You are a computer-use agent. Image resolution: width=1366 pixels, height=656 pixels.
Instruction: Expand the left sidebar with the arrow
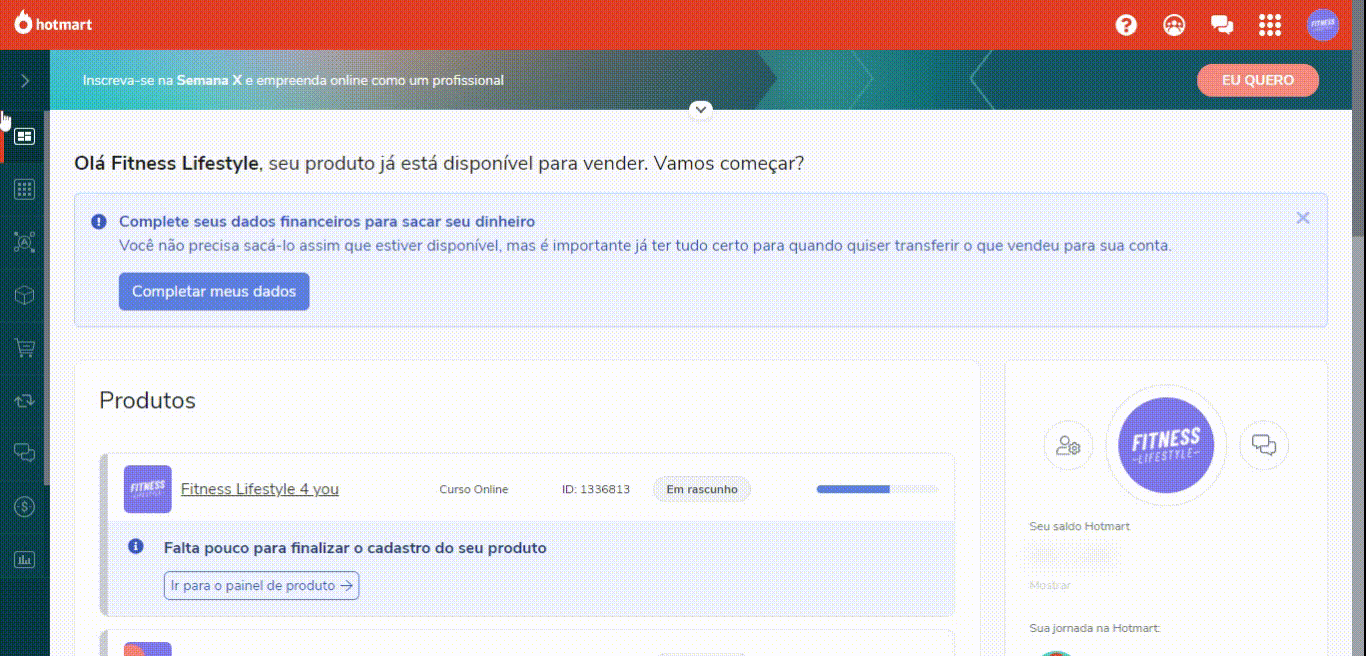click(25, 80)
